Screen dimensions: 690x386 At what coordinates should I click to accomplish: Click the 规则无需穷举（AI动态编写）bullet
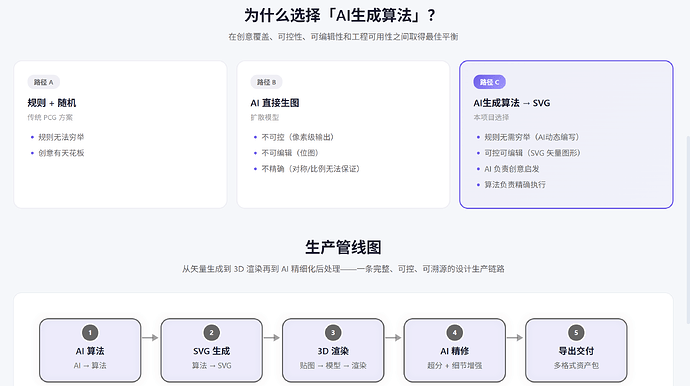532,137
